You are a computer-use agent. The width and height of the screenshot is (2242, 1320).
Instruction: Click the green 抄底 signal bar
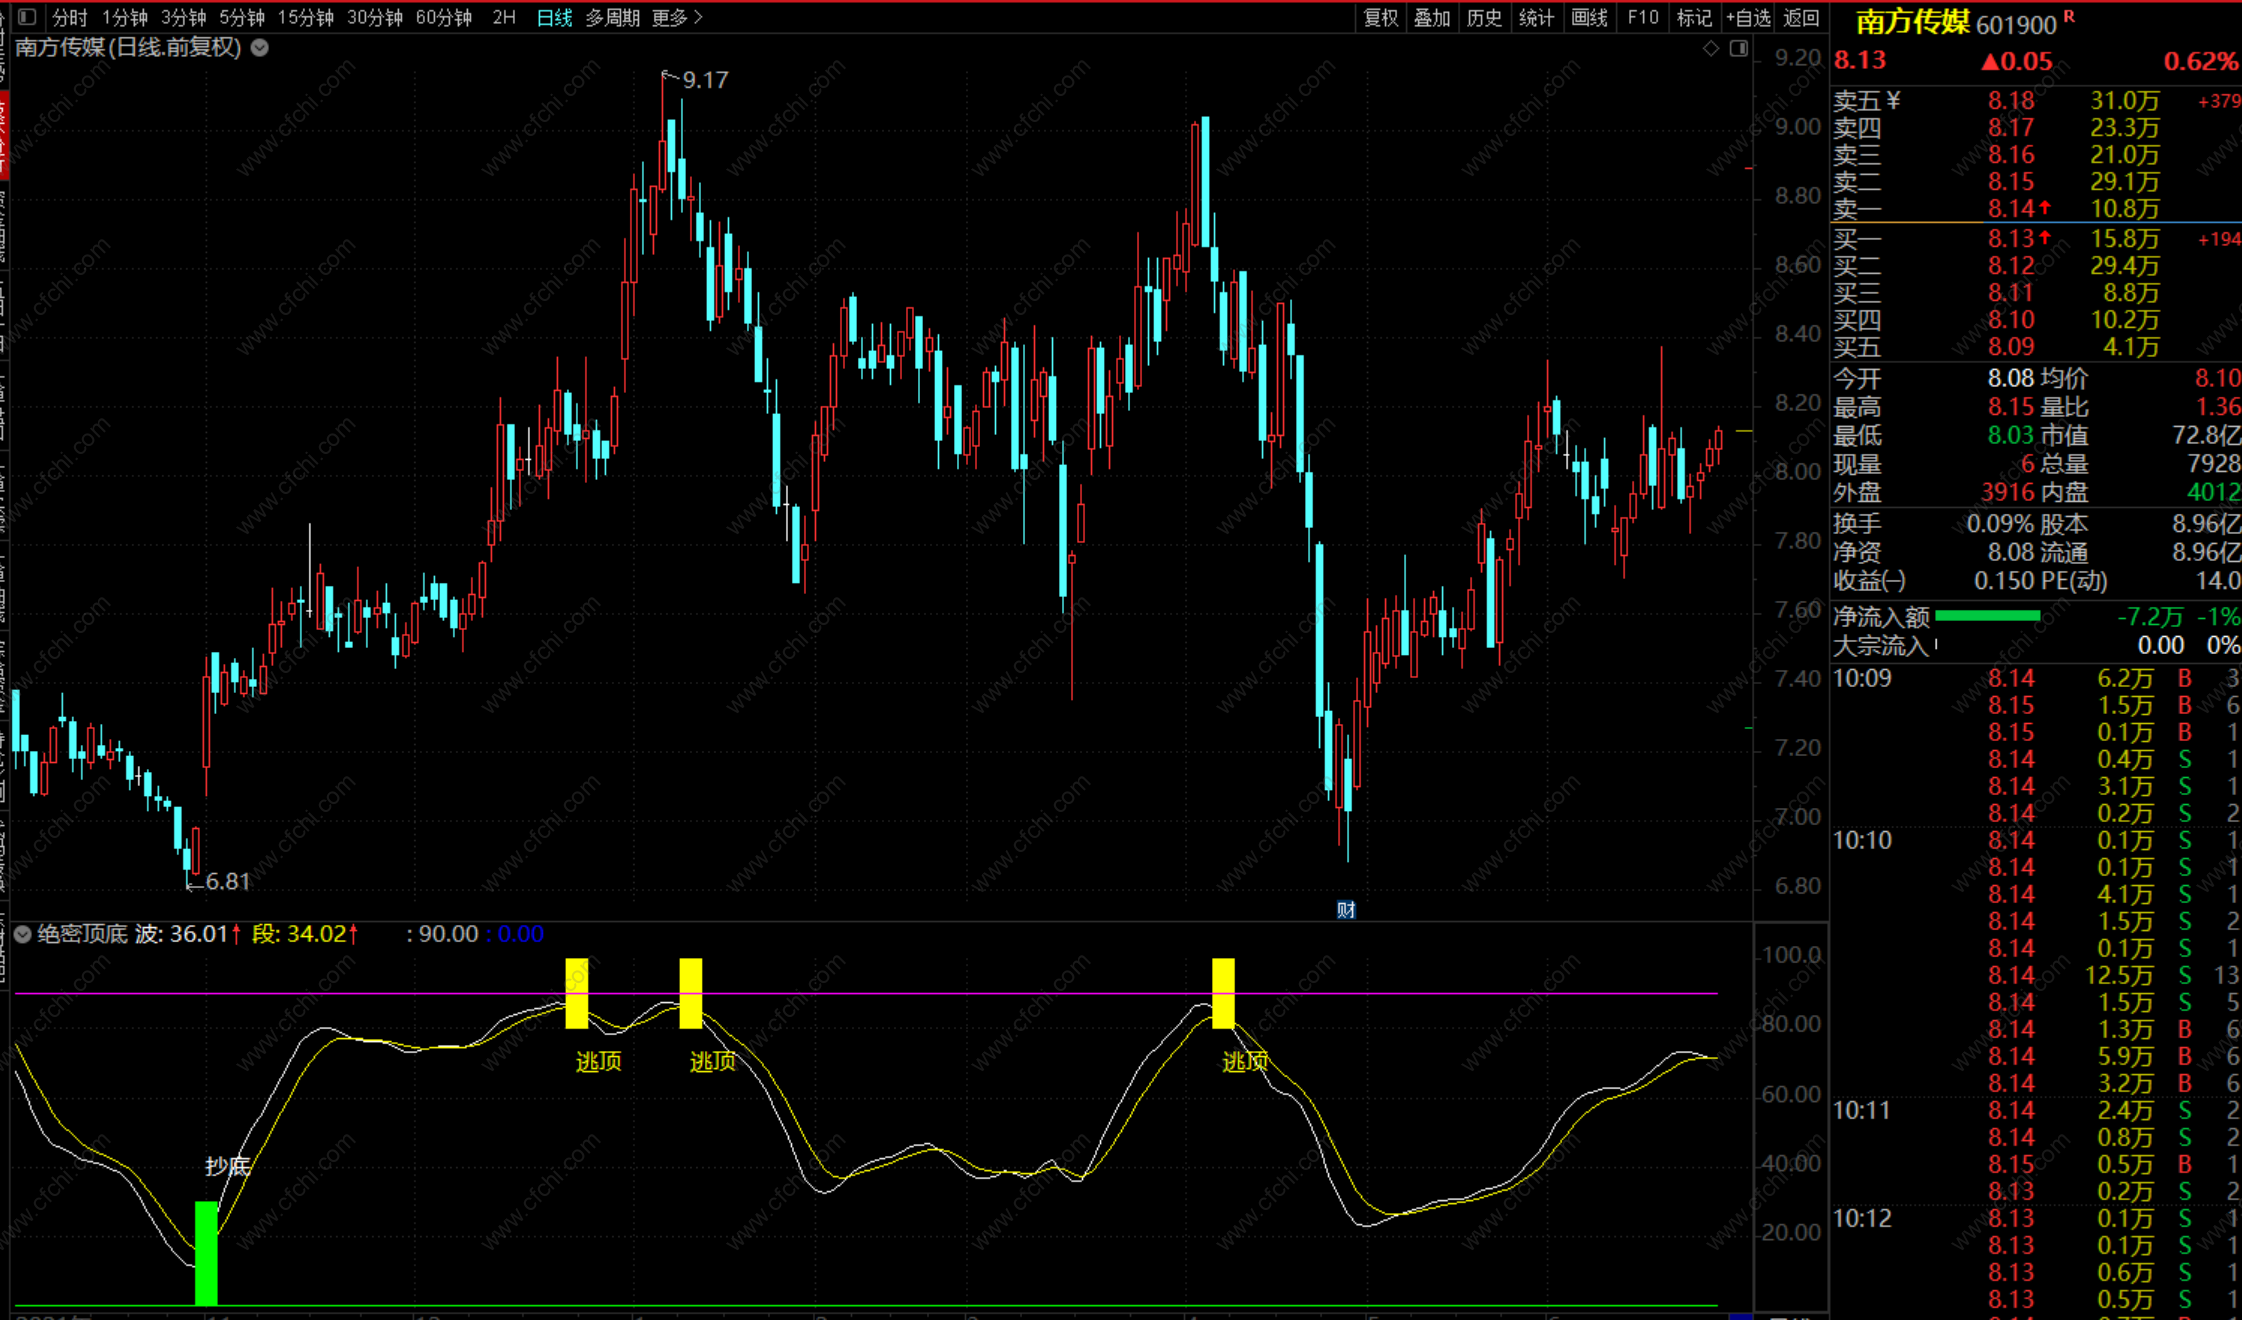pos(206,1252)
